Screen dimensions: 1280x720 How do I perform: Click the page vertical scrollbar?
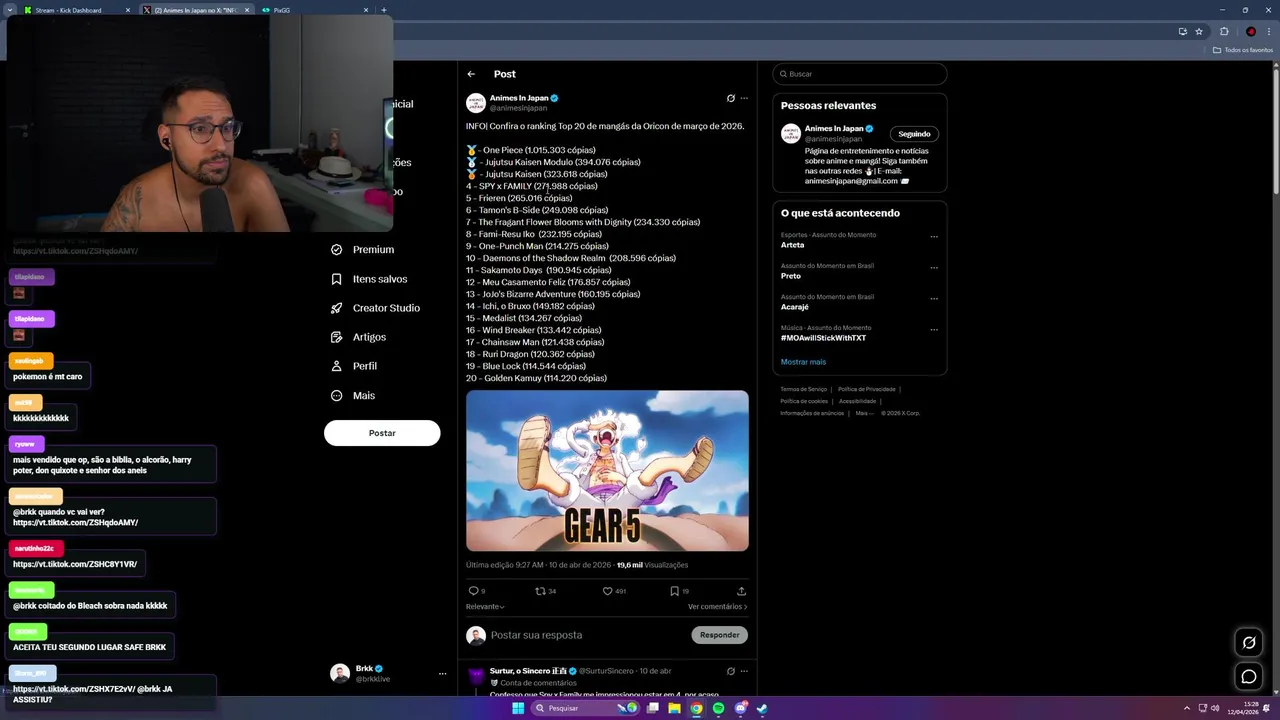(1276, 130)
